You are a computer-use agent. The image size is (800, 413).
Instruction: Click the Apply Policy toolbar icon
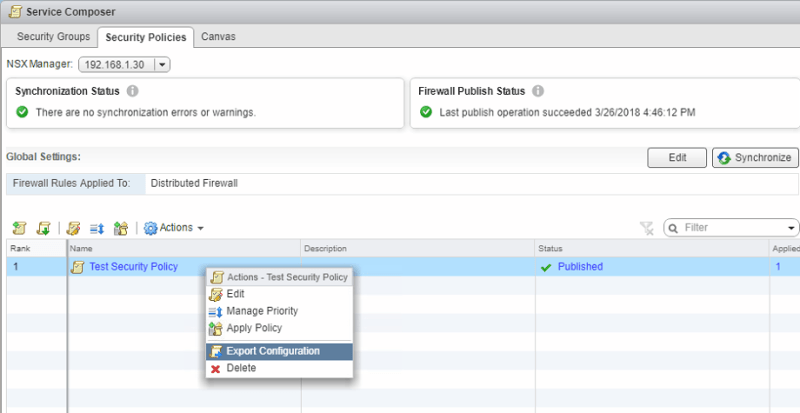coord(121,228)
